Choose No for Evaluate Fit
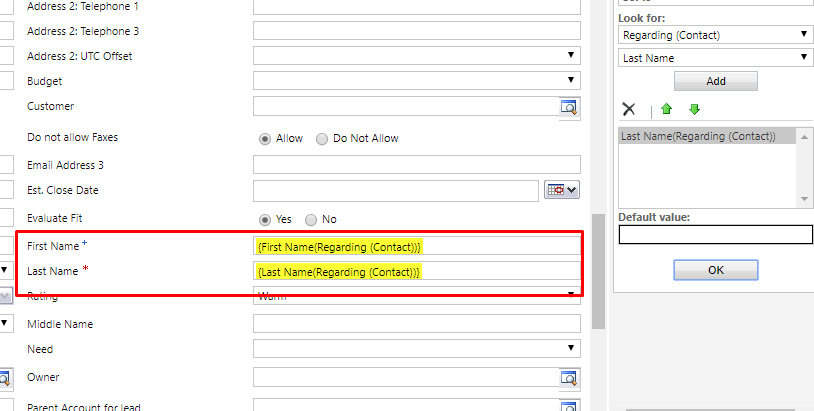 point(310,220)
